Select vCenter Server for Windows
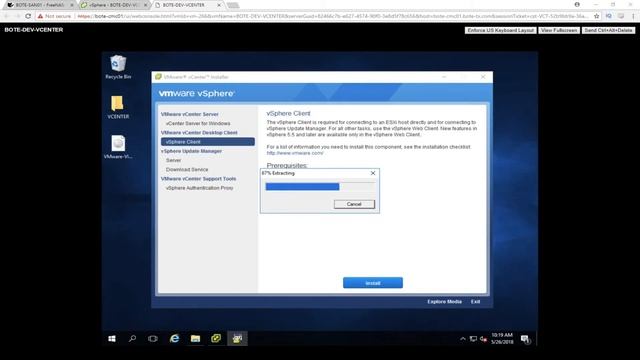This screenshot has width=640, height=360. coord(198,123)
